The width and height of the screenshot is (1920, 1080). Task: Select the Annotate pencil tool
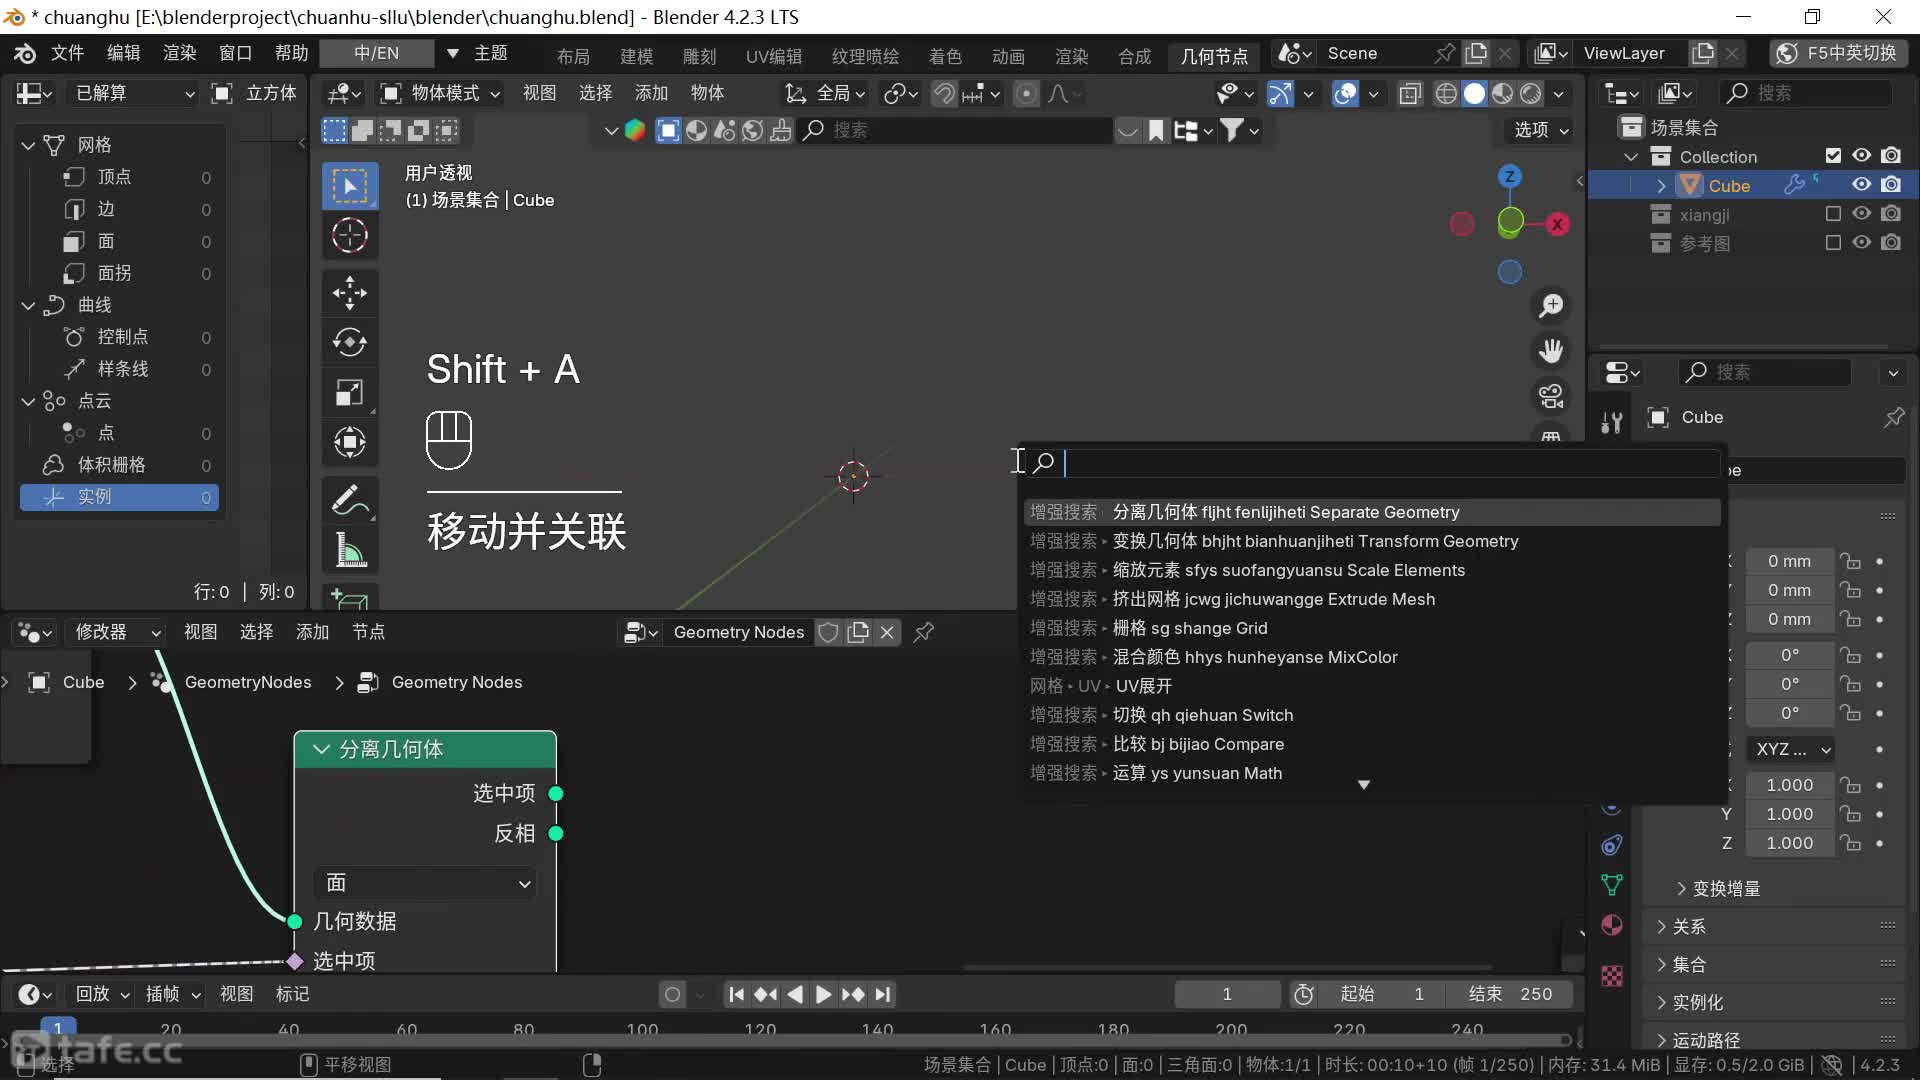[x=349, y=500]
